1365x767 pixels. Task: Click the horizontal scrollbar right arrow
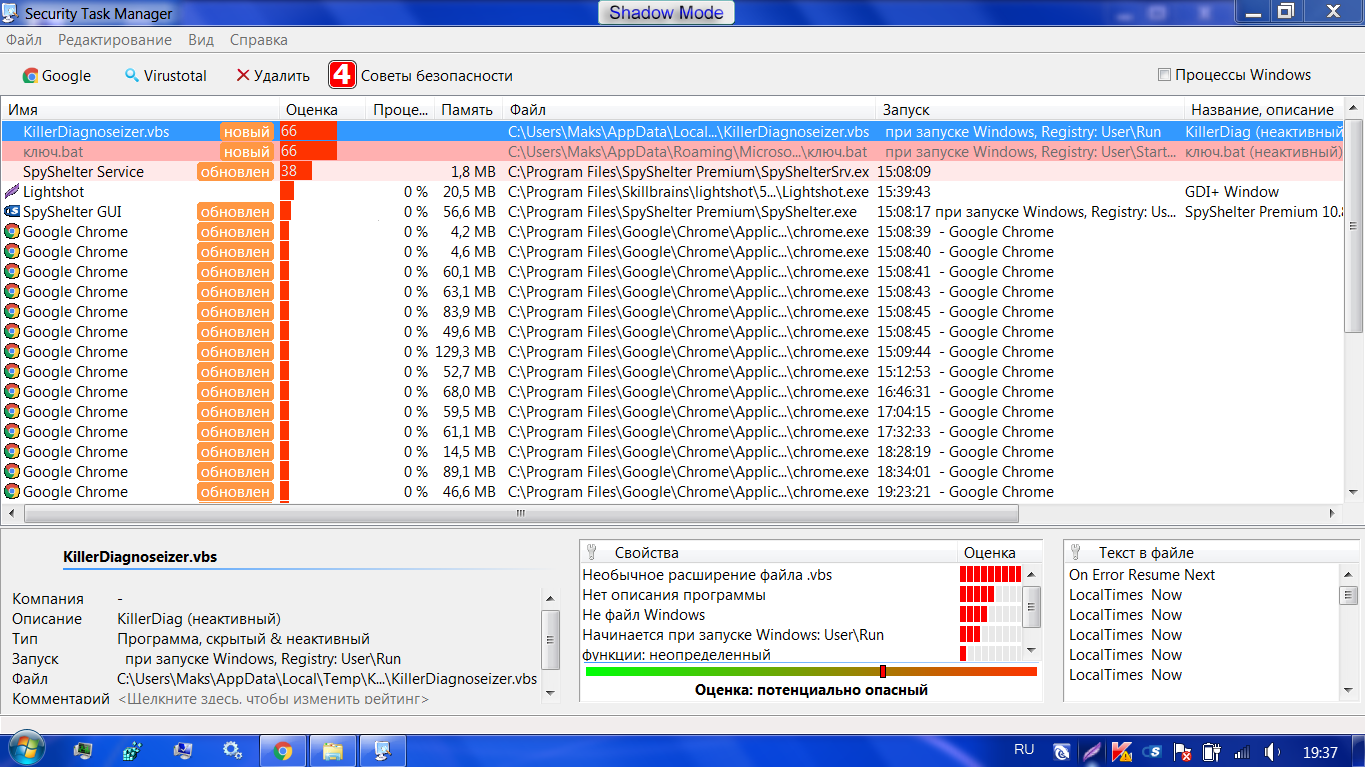[1334, 513]
